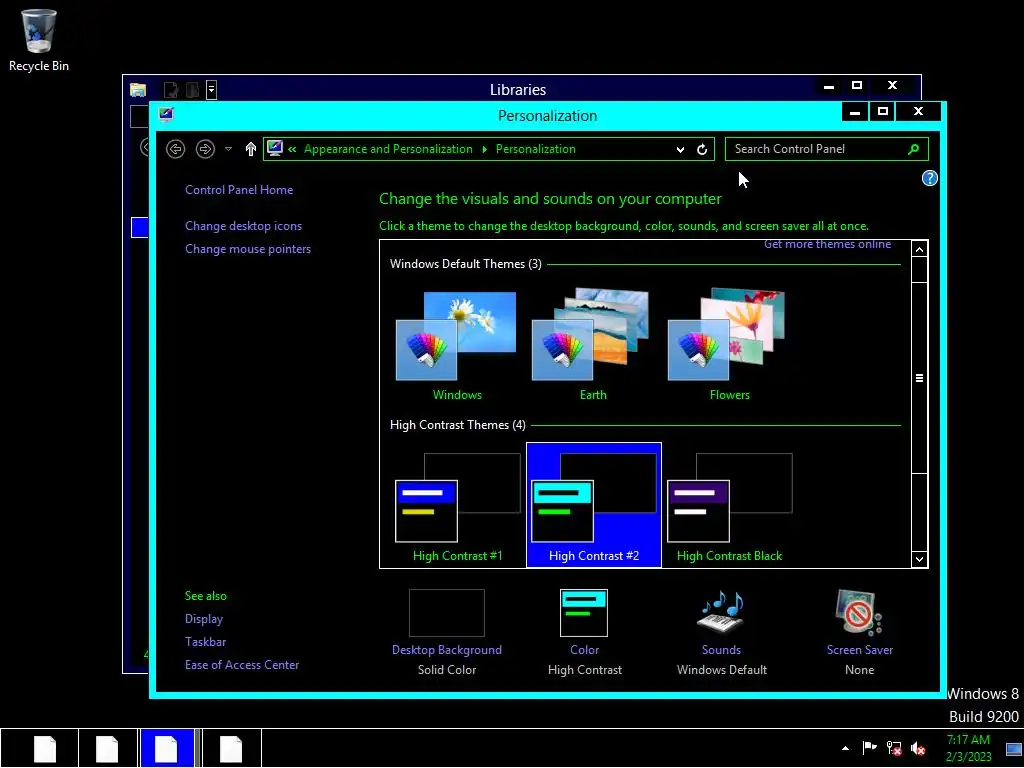The width and height of the screenshot is (1024, 768).
Task: Open the Taskbar link under See also
Action: coord(205,642)
